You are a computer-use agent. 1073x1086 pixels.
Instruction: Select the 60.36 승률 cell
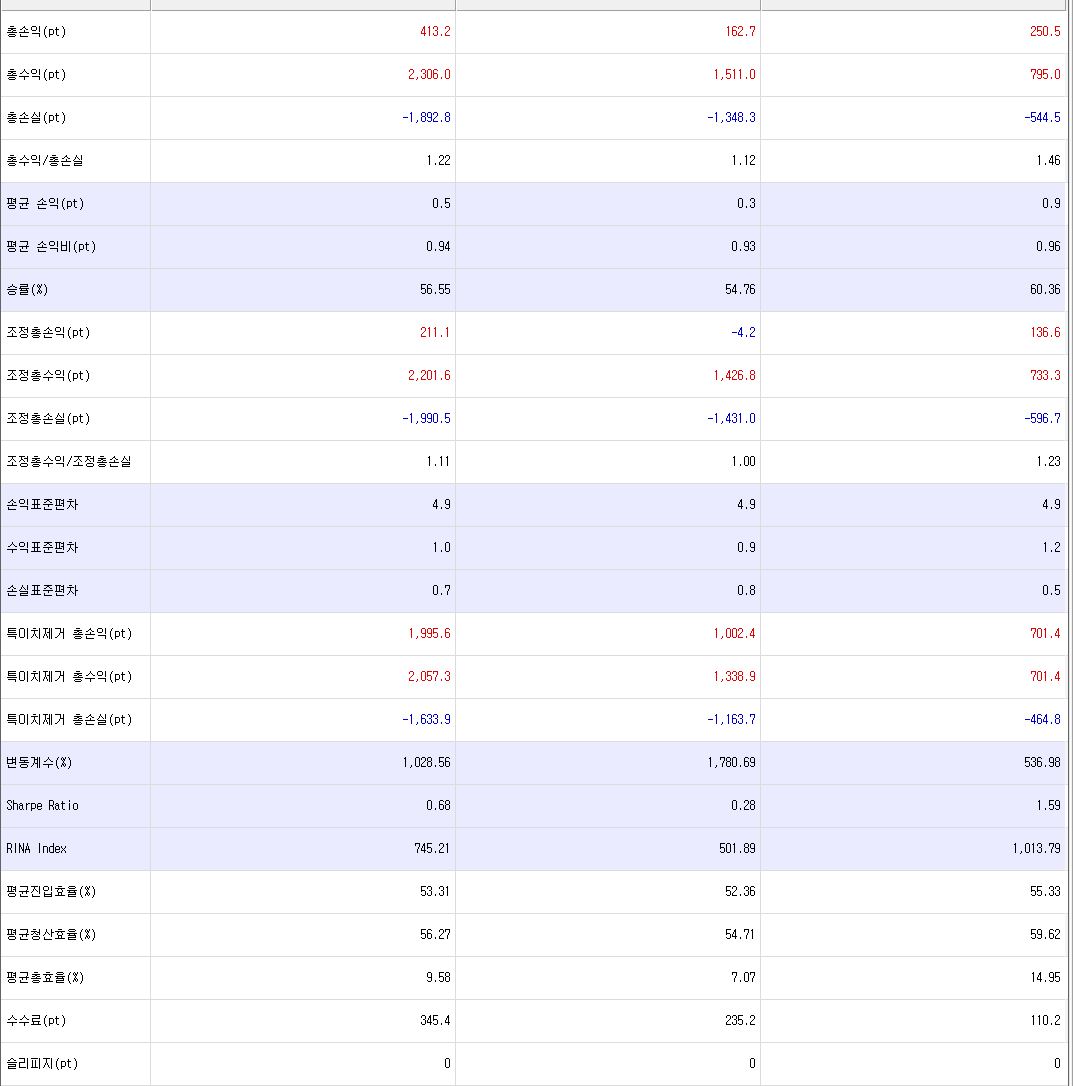point(1045,290)
